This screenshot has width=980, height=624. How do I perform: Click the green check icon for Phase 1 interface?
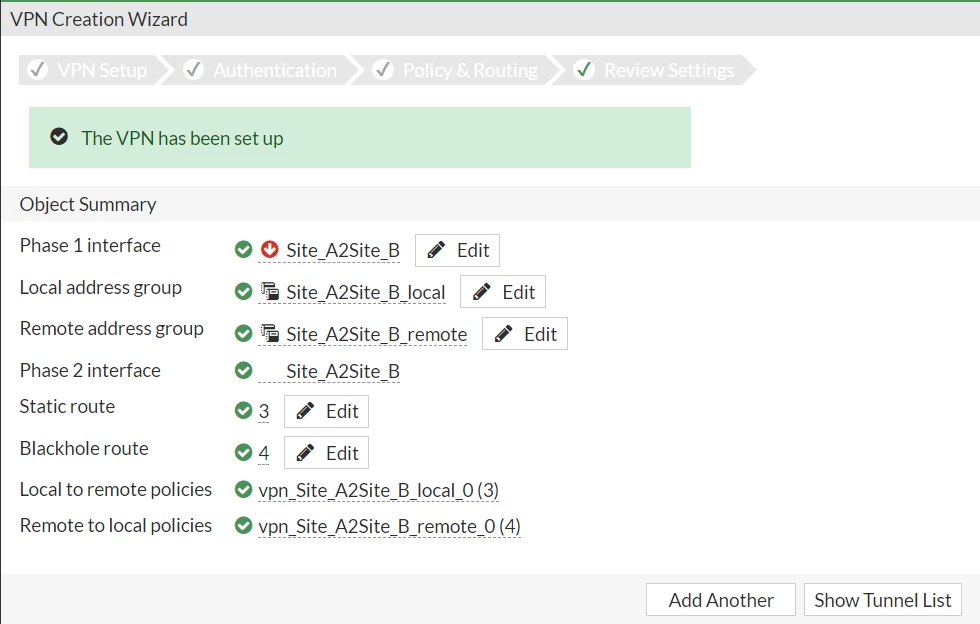(243, 249)
